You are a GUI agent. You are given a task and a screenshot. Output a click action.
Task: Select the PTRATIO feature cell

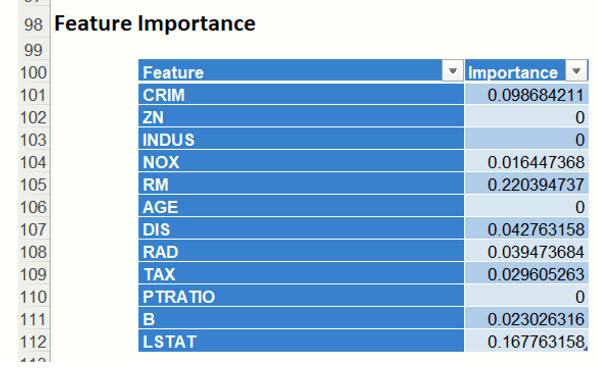301,297
